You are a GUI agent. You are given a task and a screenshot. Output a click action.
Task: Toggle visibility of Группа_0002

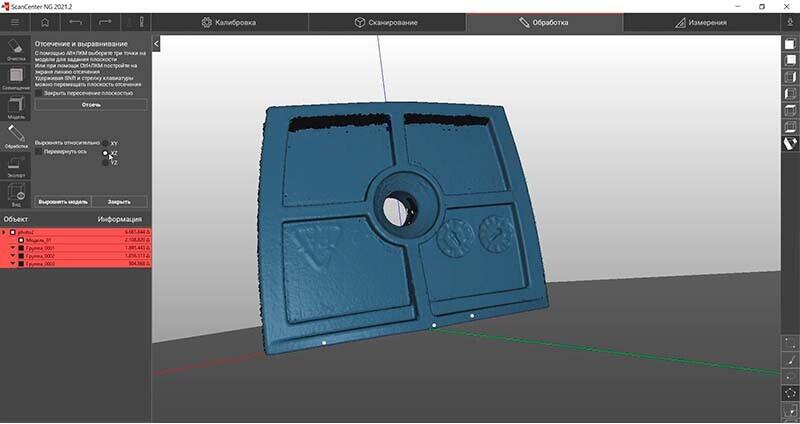[x=21, y=256]
